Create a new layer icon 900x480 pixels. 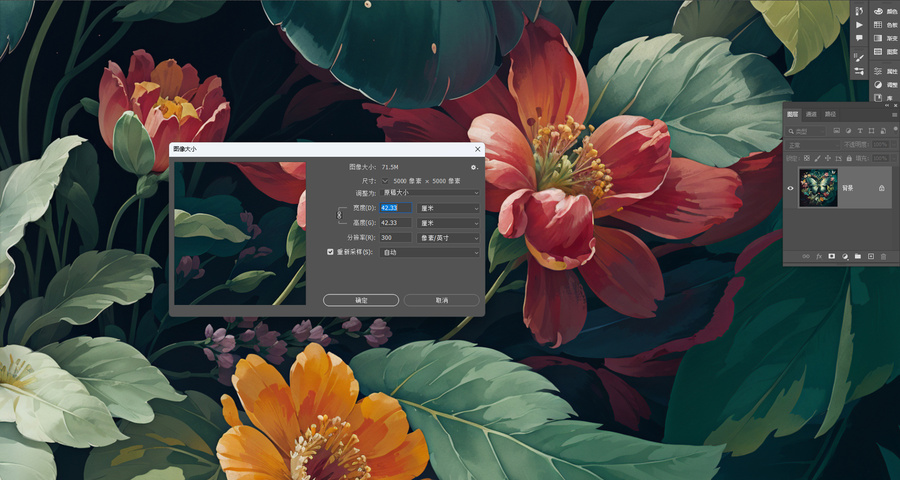[x=871, y=256]
